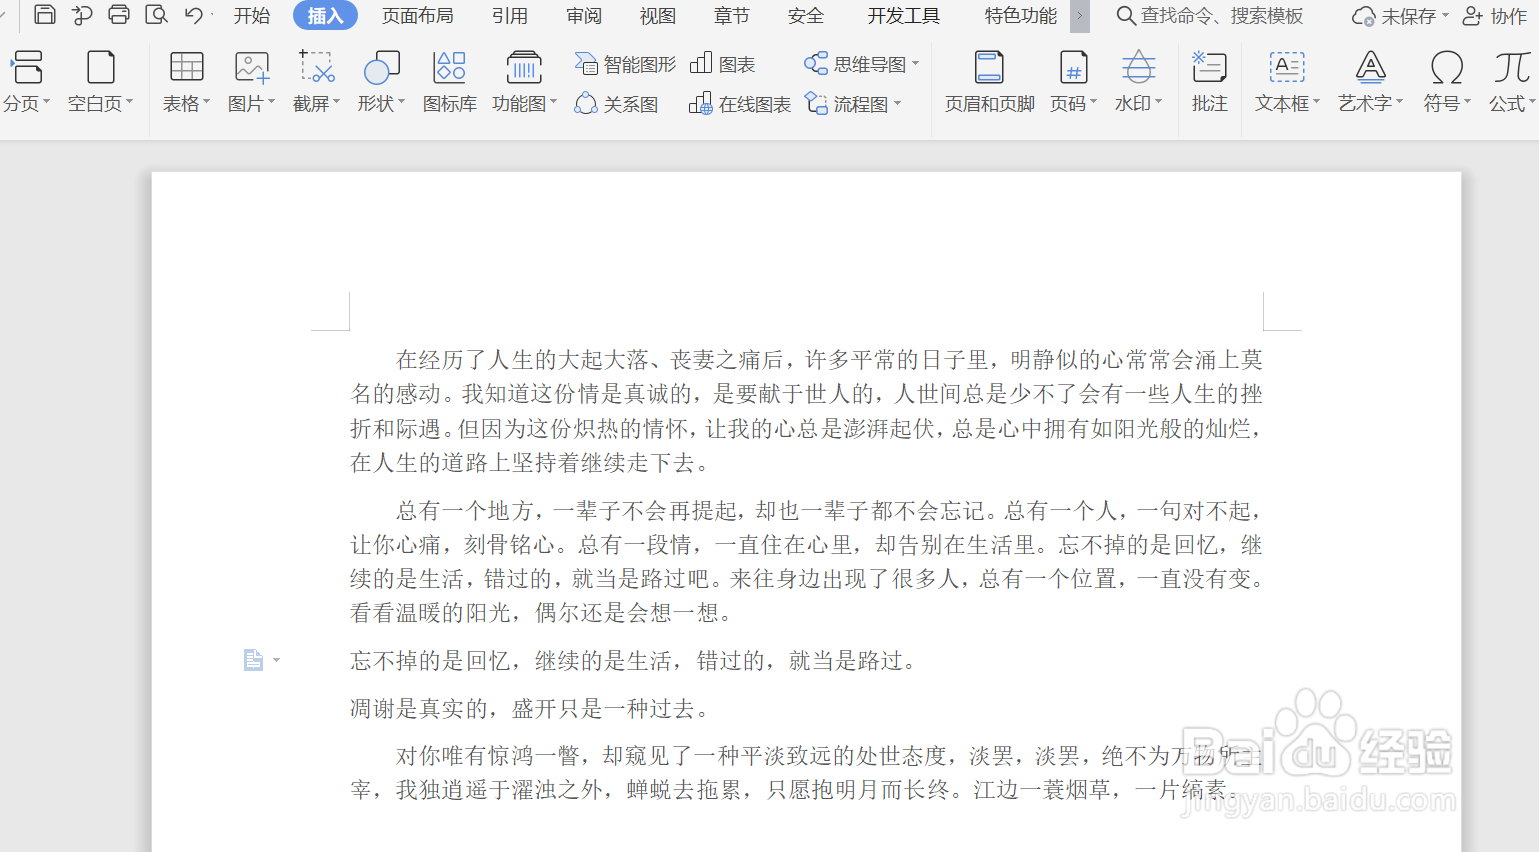Click the 开发工具 ribbon tab

902,16
